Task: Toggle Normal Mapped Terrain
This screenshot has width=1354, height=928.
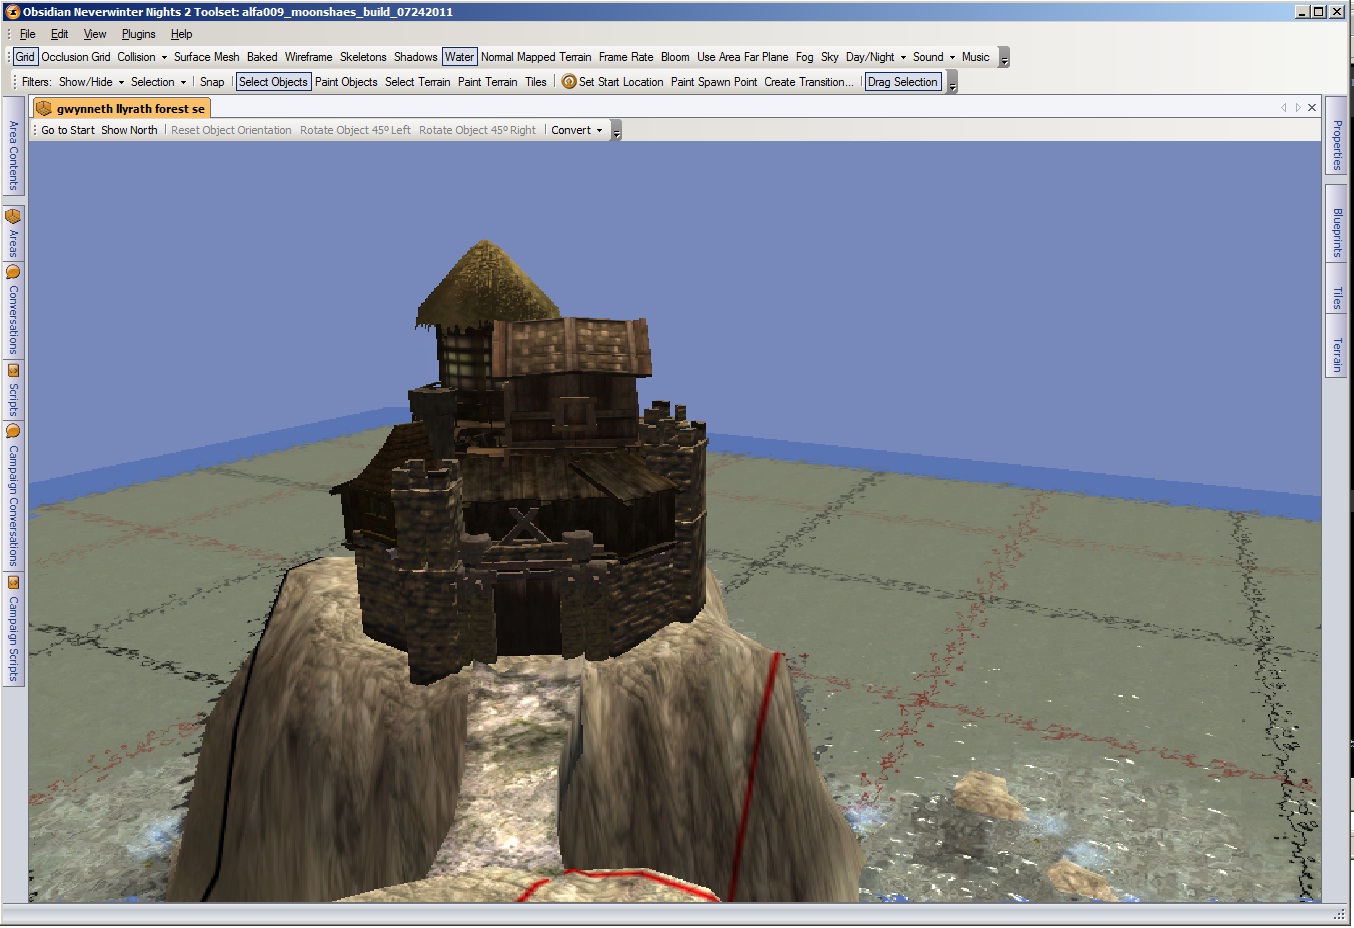Action: point(536,57)
